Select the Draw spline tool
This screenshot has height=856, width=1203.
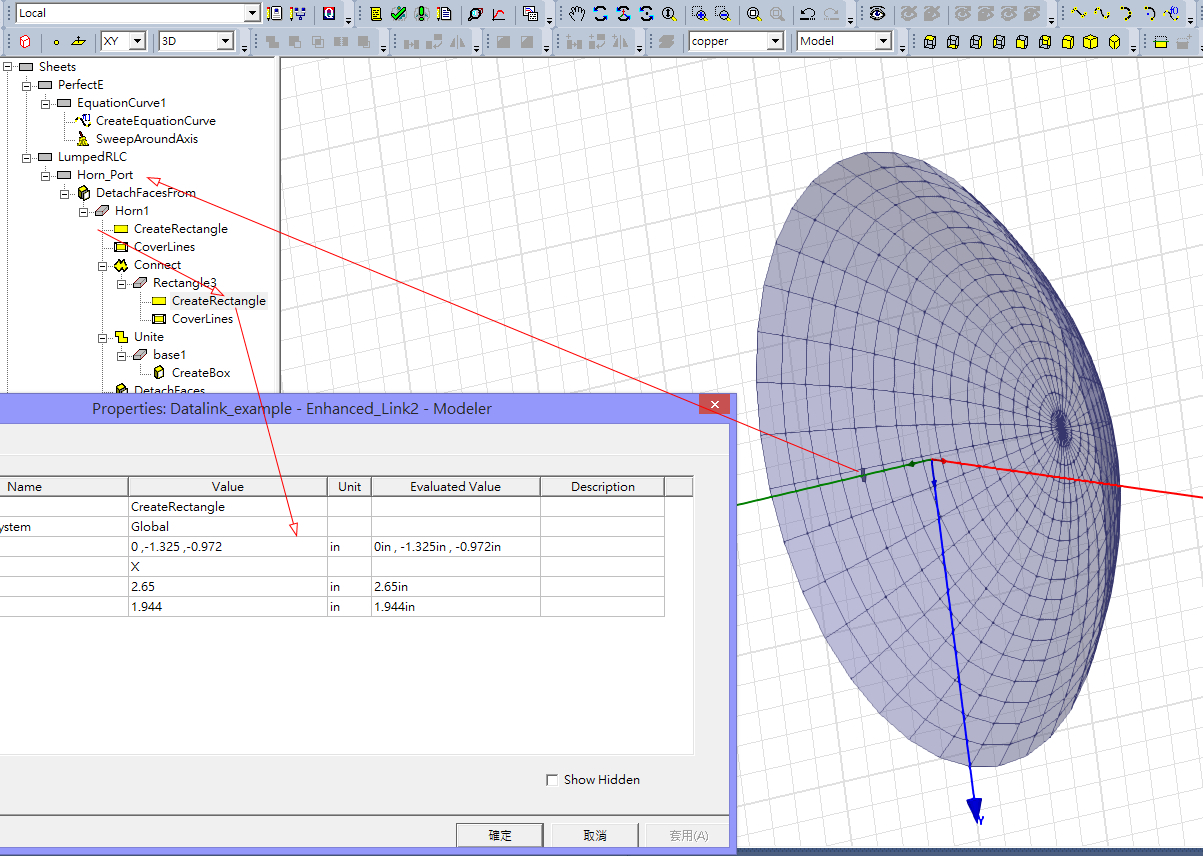coord(1102,13)
